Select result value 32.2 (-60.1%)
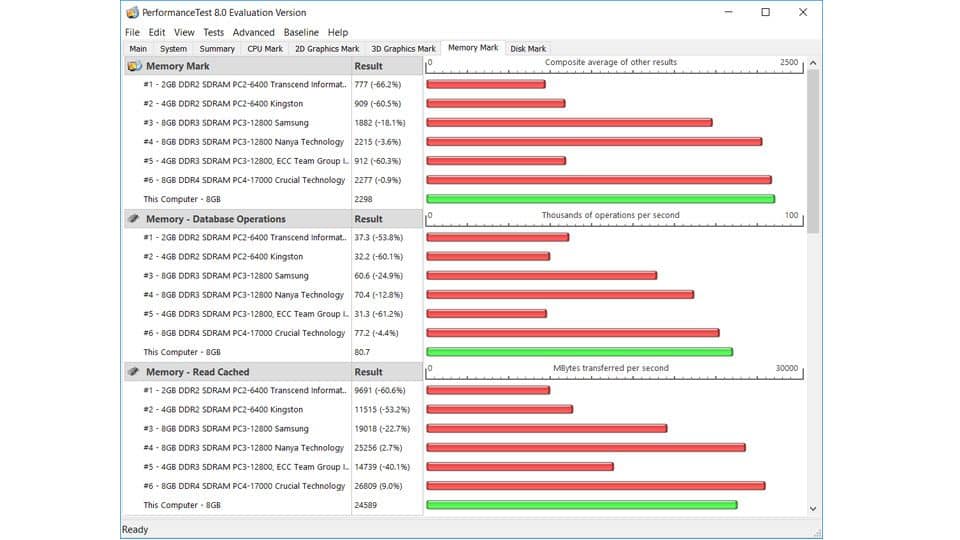Image resolution: width=960 pixels, height=540 pixels. coord(378,257)
